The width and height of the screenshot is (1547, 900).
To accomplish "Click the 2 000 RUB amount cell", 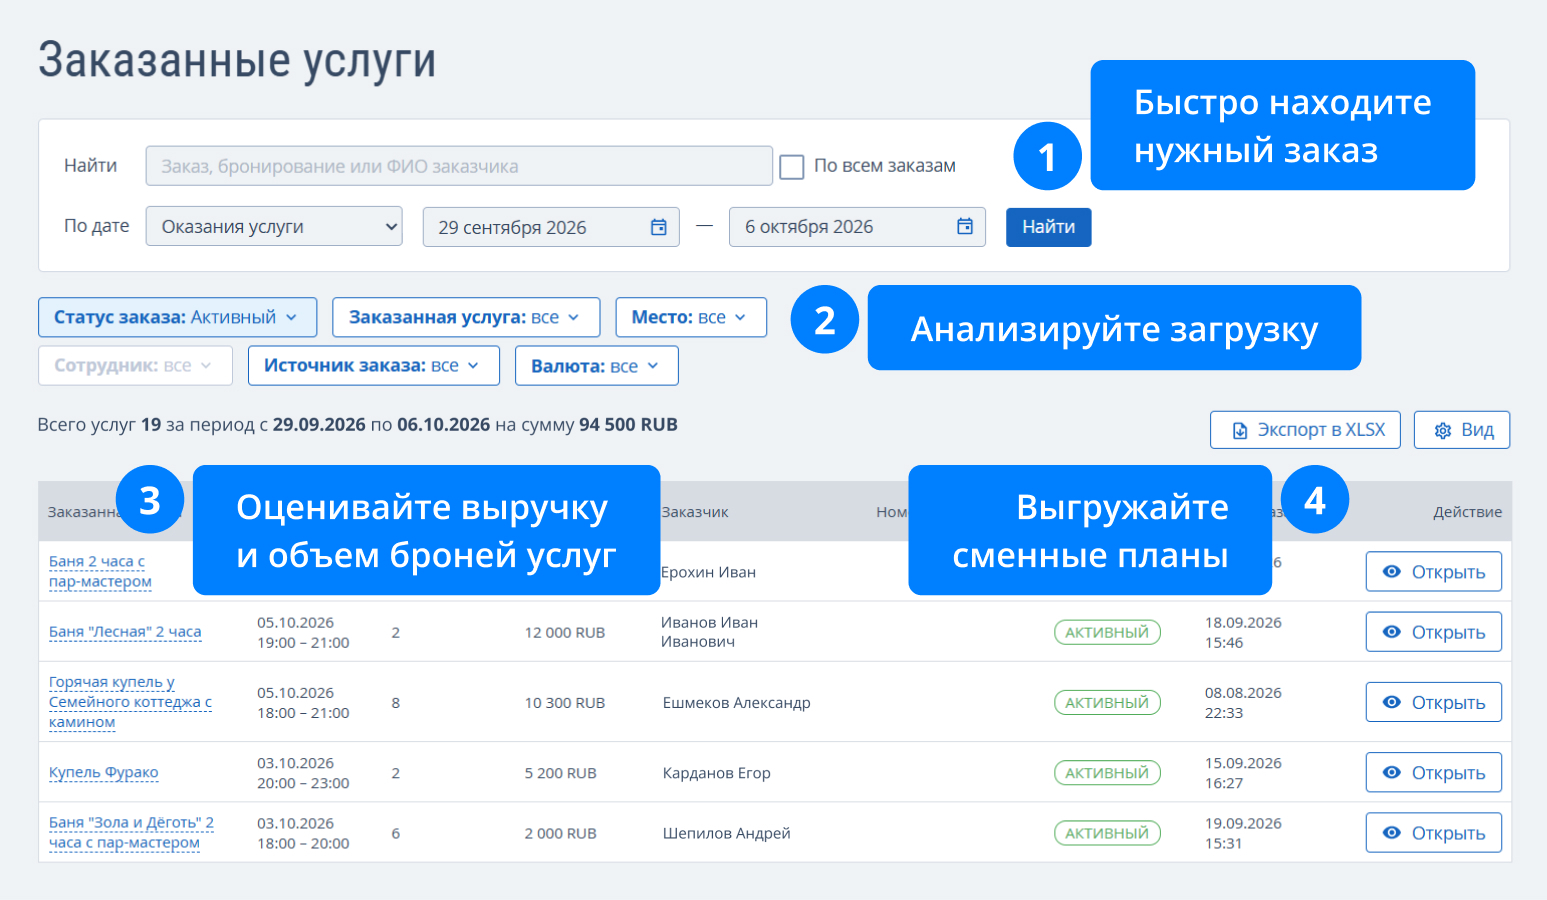I will click(x=561, y=833).
